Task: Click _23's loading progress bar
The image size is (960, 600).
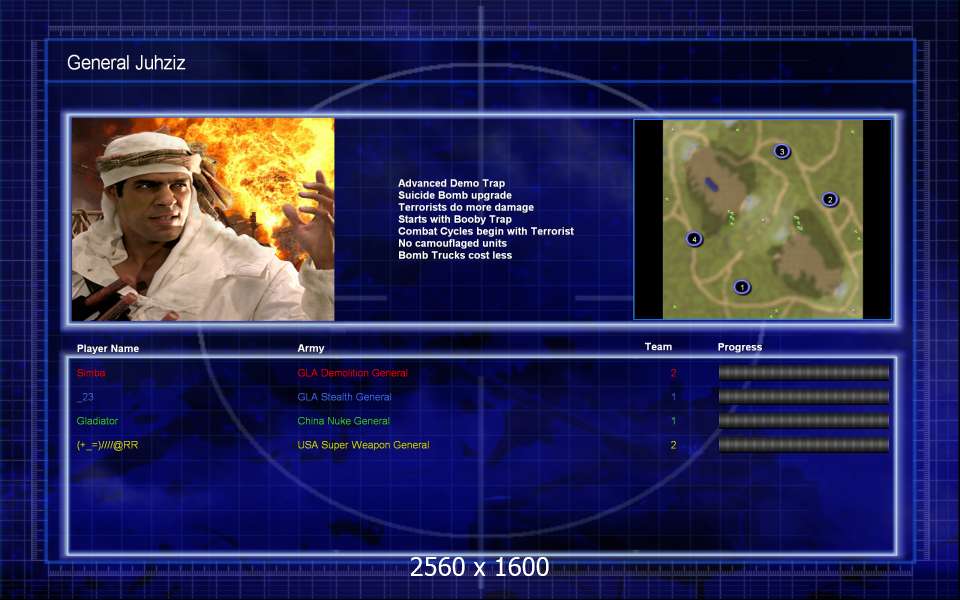Action: [x=803, y=397]
